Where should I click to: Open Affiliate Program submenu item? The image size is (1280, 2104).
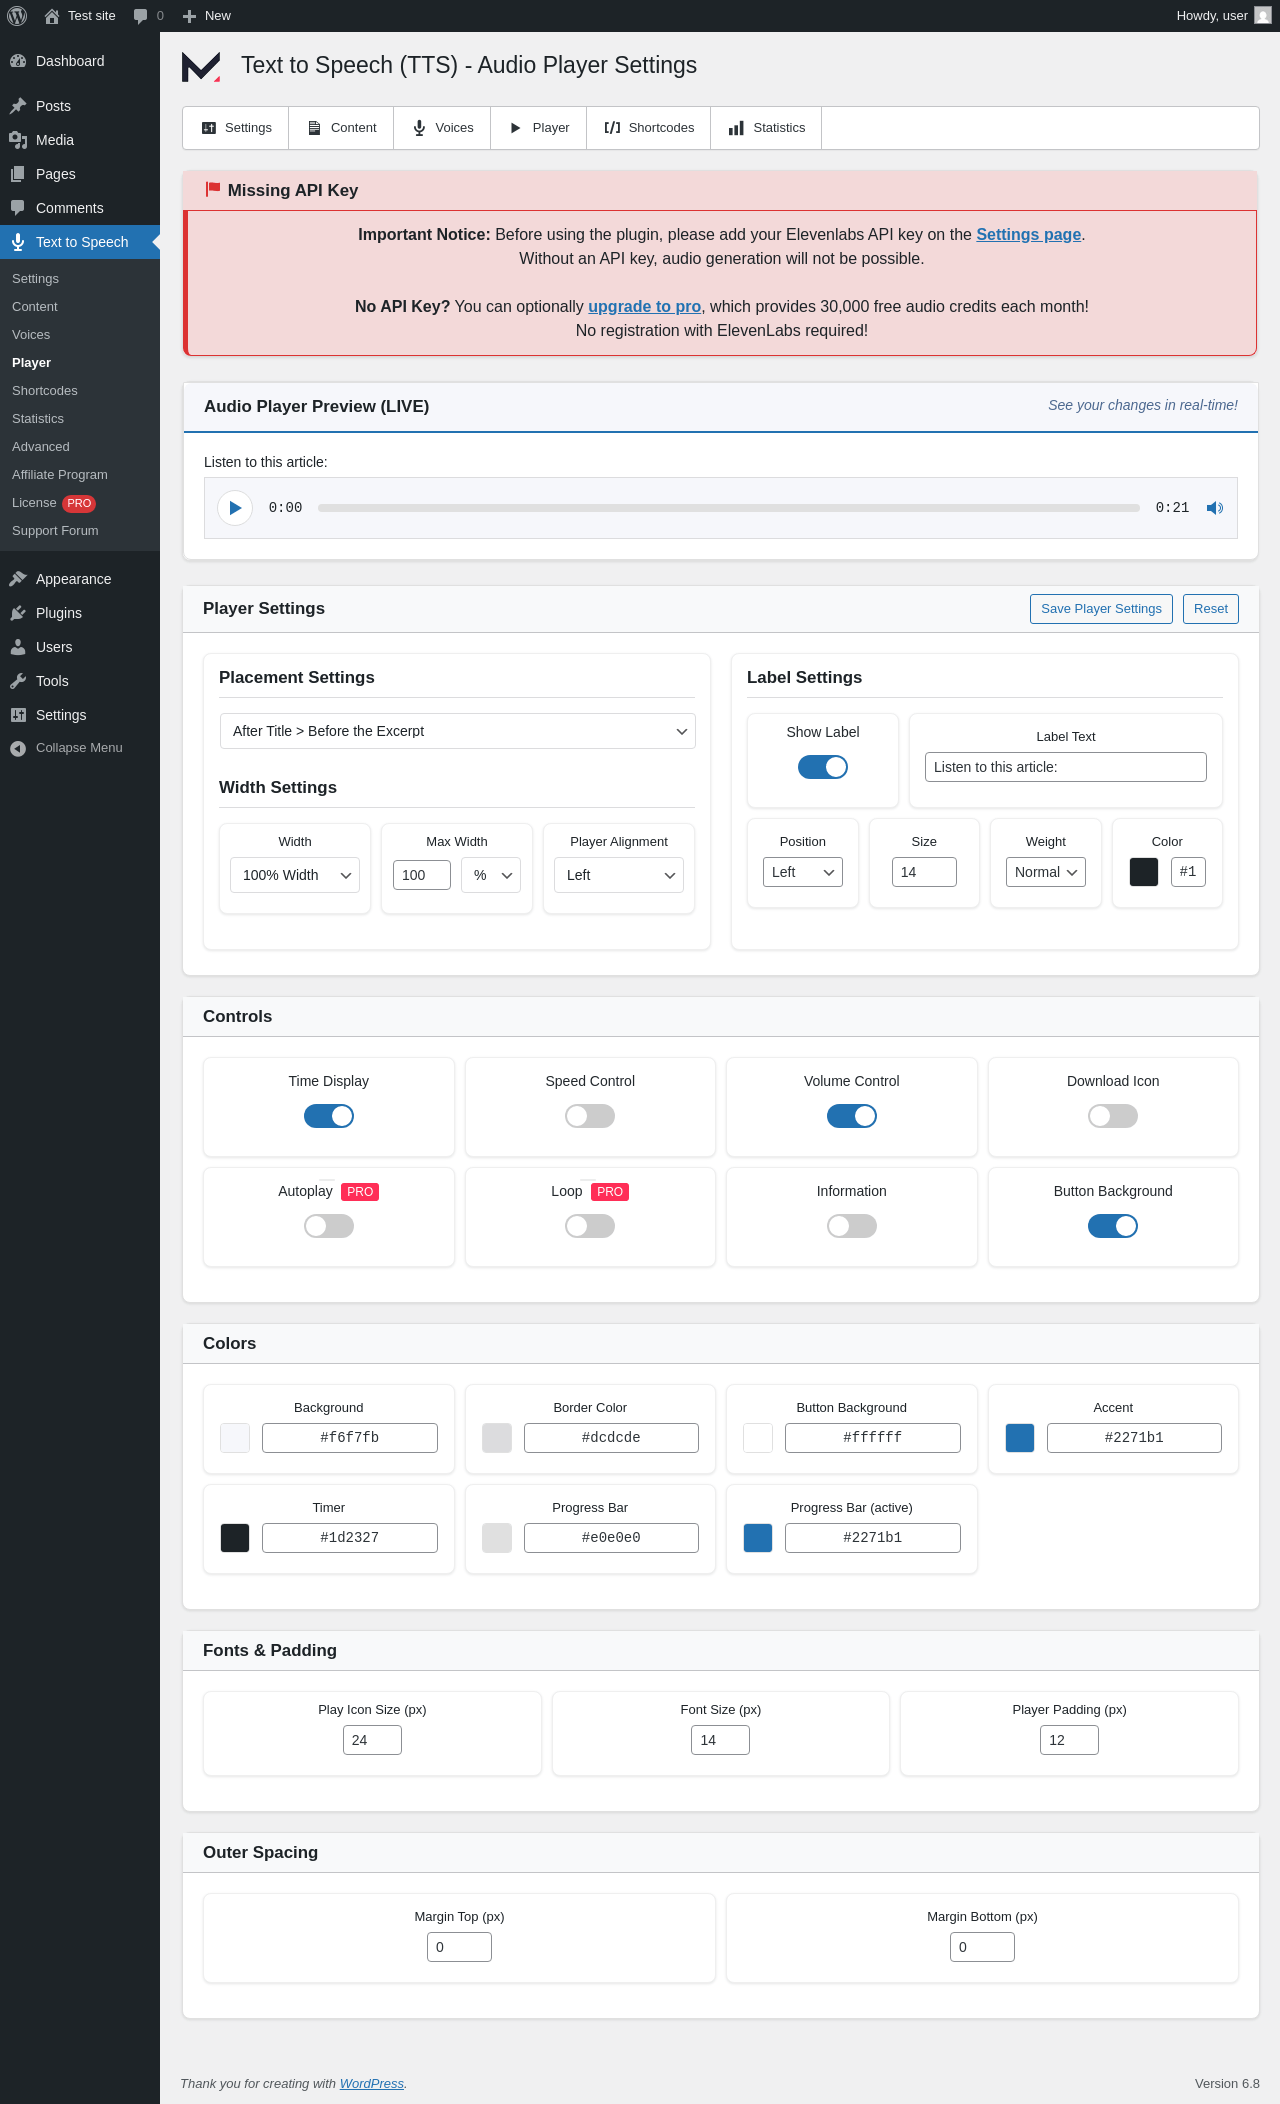[x=60, y=475]
